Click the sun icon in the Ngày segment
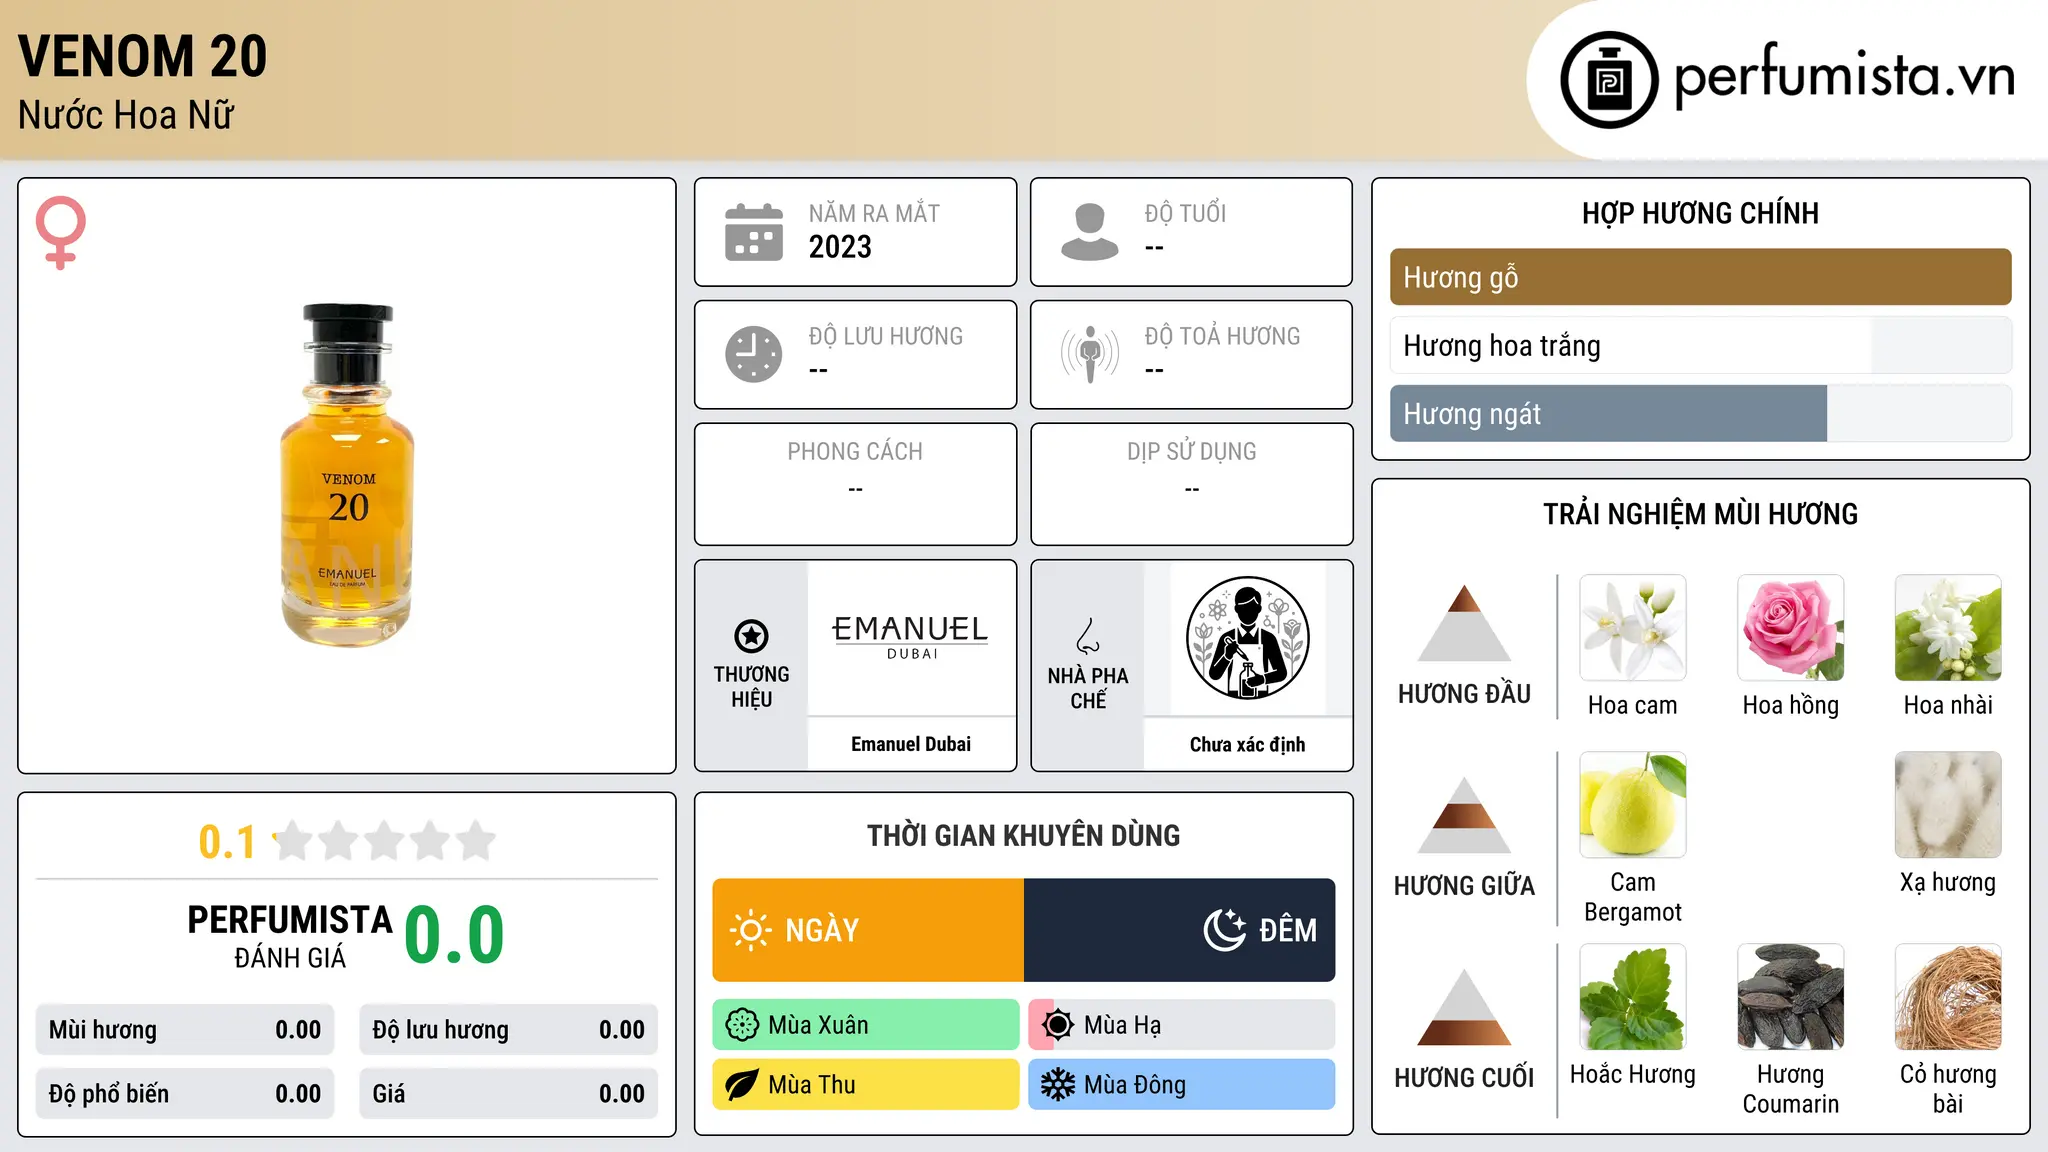Image resolution: width=2048 pixels, height=1152 pixels. tap(750, 930)
